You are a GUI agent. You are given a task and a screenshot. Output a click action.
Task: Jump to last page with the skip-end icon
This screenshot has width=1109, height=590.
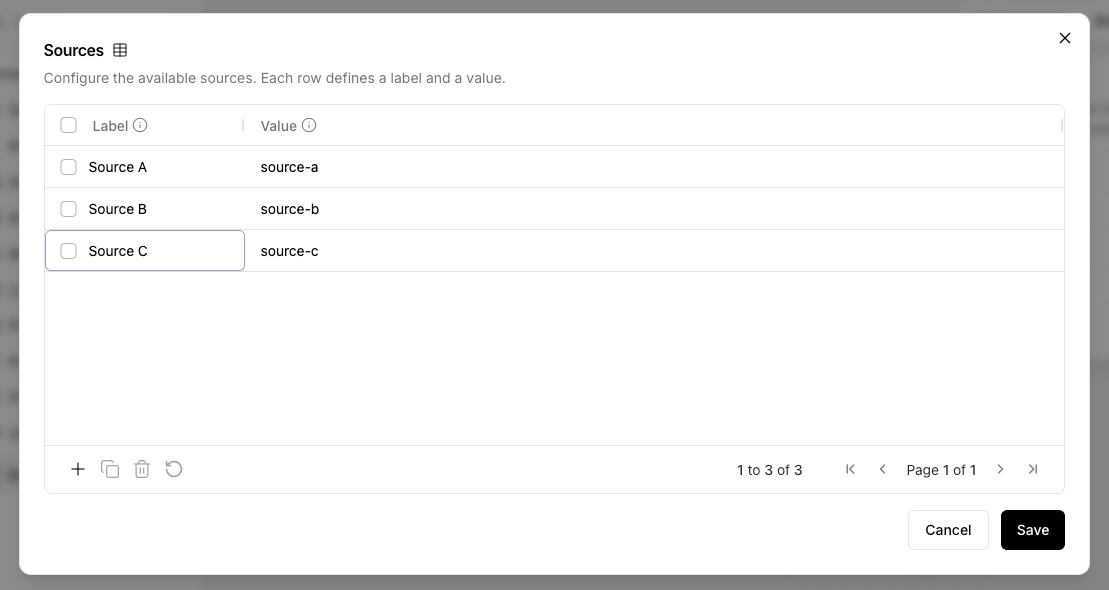(1033, 469)
